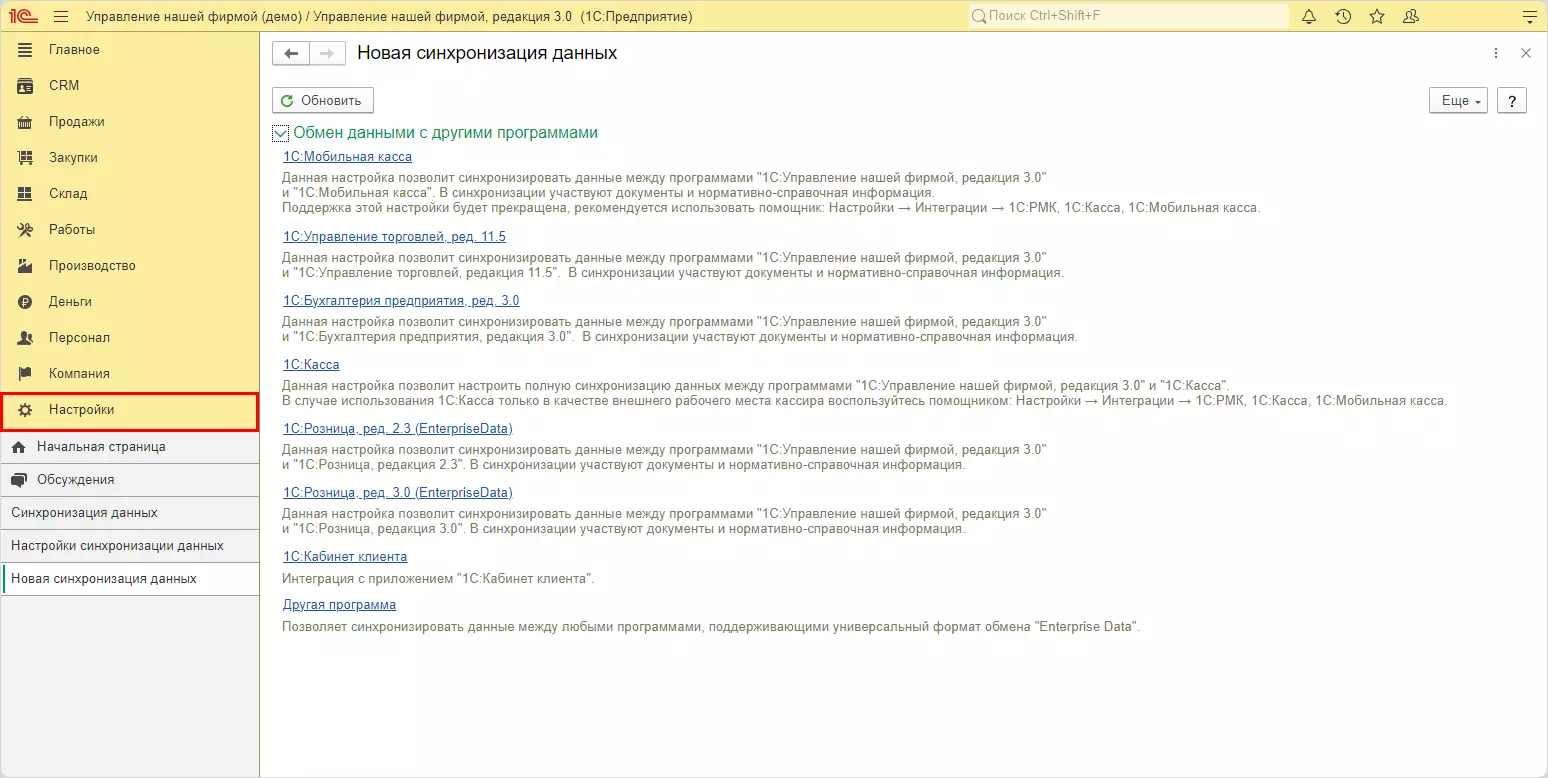Open notifications bell icon
This screenshot has width=1548, height=778.
coord(1309,16)
